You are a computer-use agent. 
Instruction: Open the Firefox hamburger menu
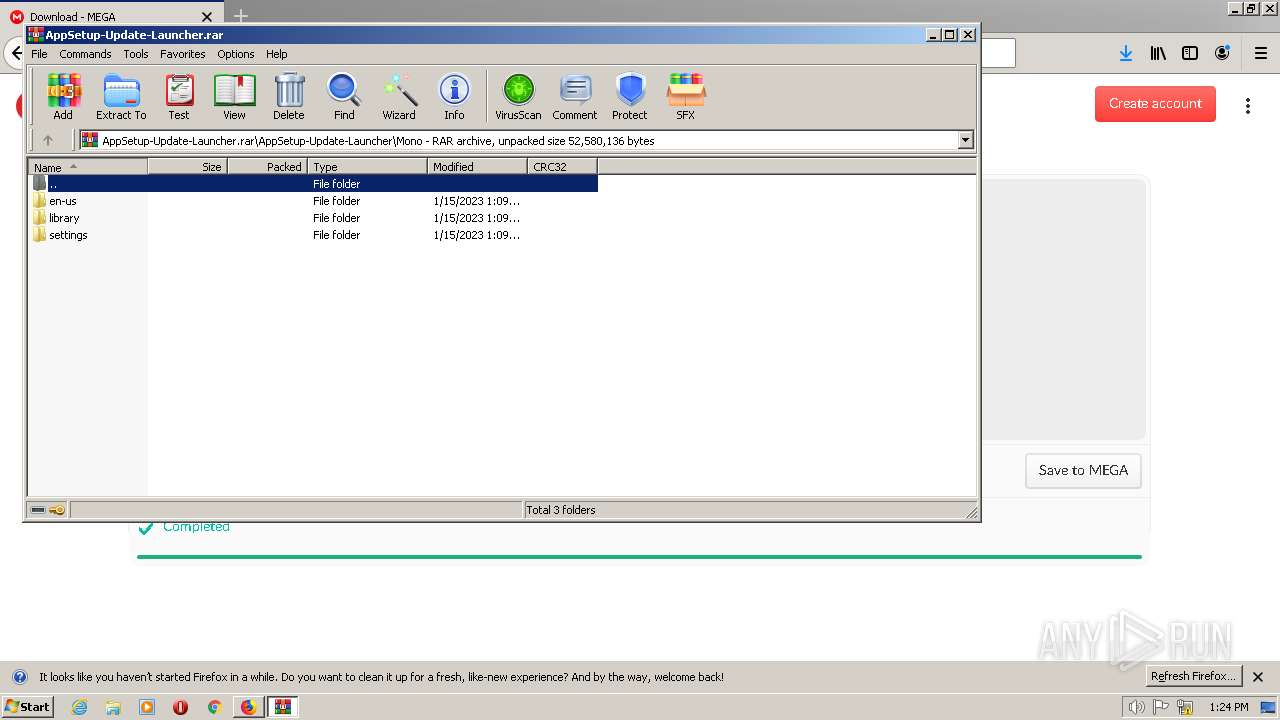1260,54
